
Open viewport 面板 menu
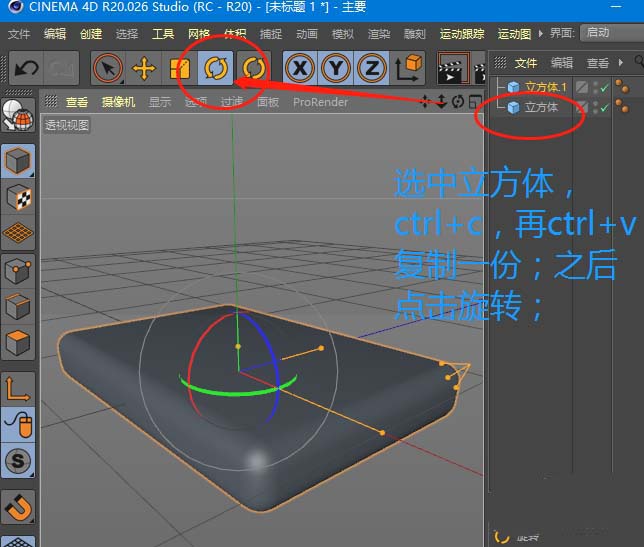pyautogui.click(x=268, y=102)
